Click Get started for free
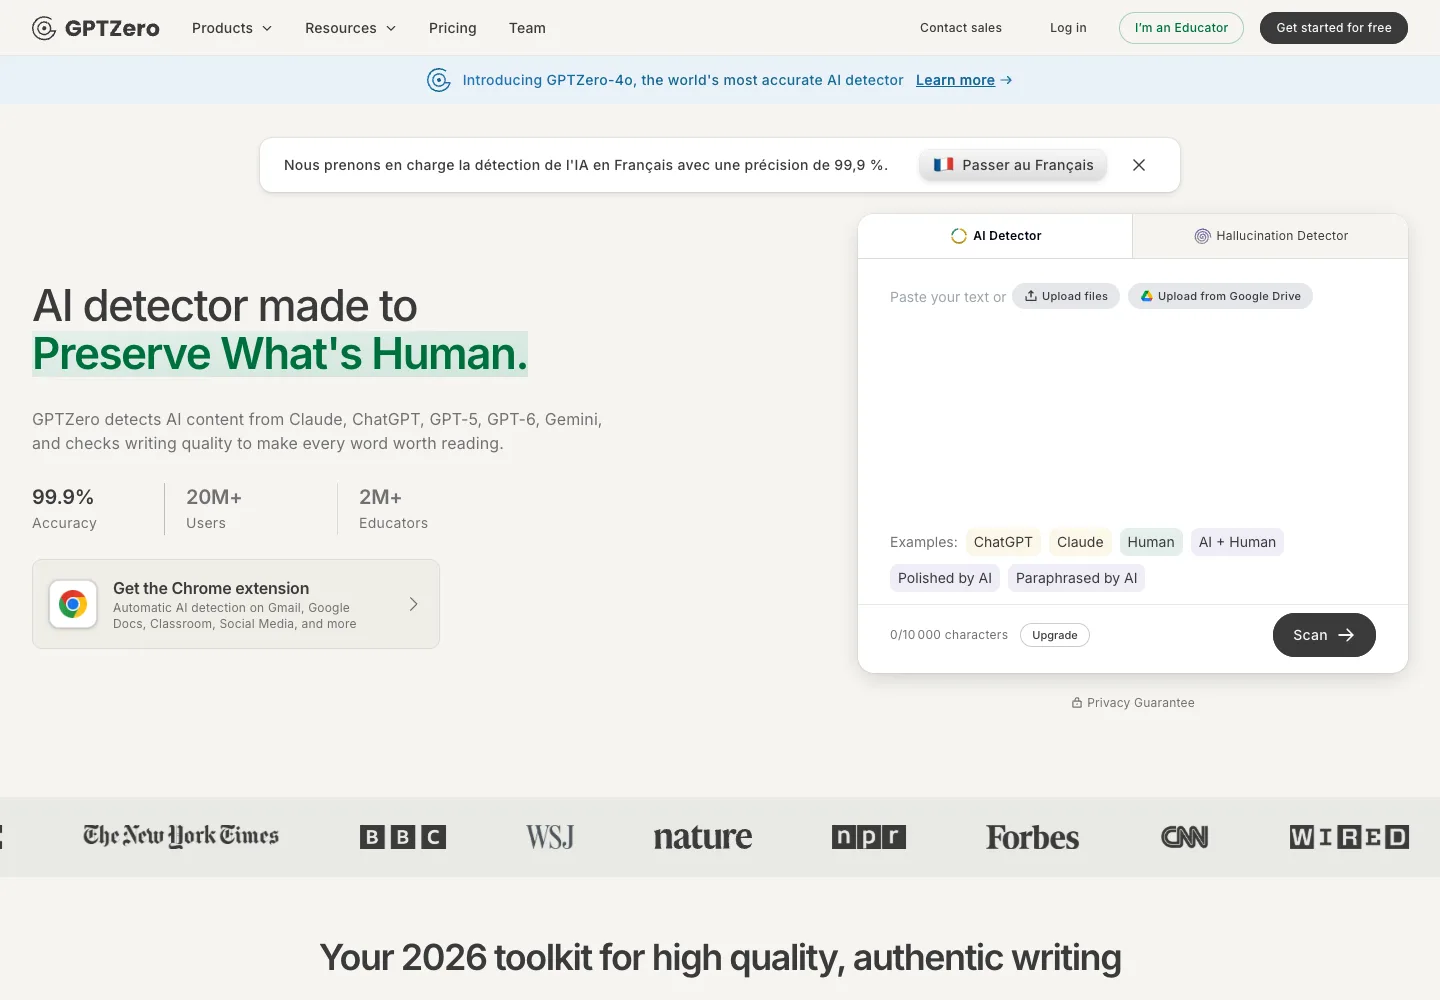Viewport: 1440px width, 1000px height. 1334,28
